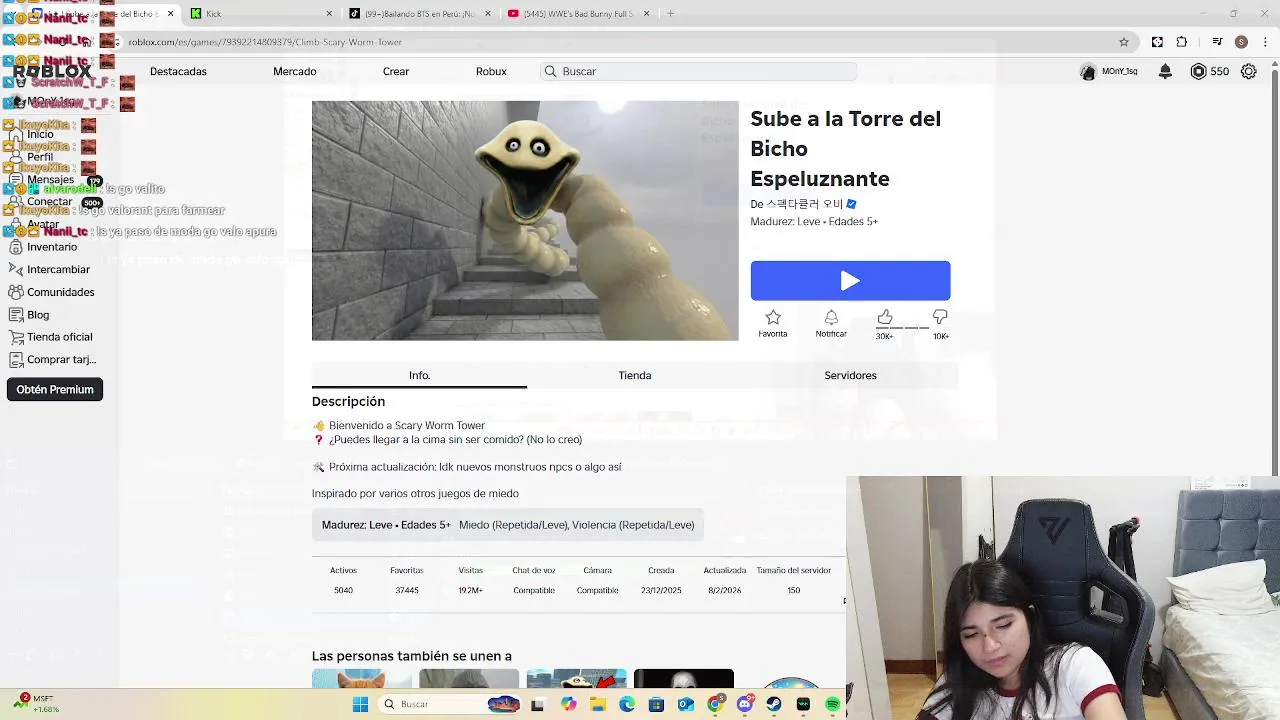The width and height of the screenshot is (1280, 720).
Task: Open Microsoft Store from the taskbar
Action: (656, 704)
